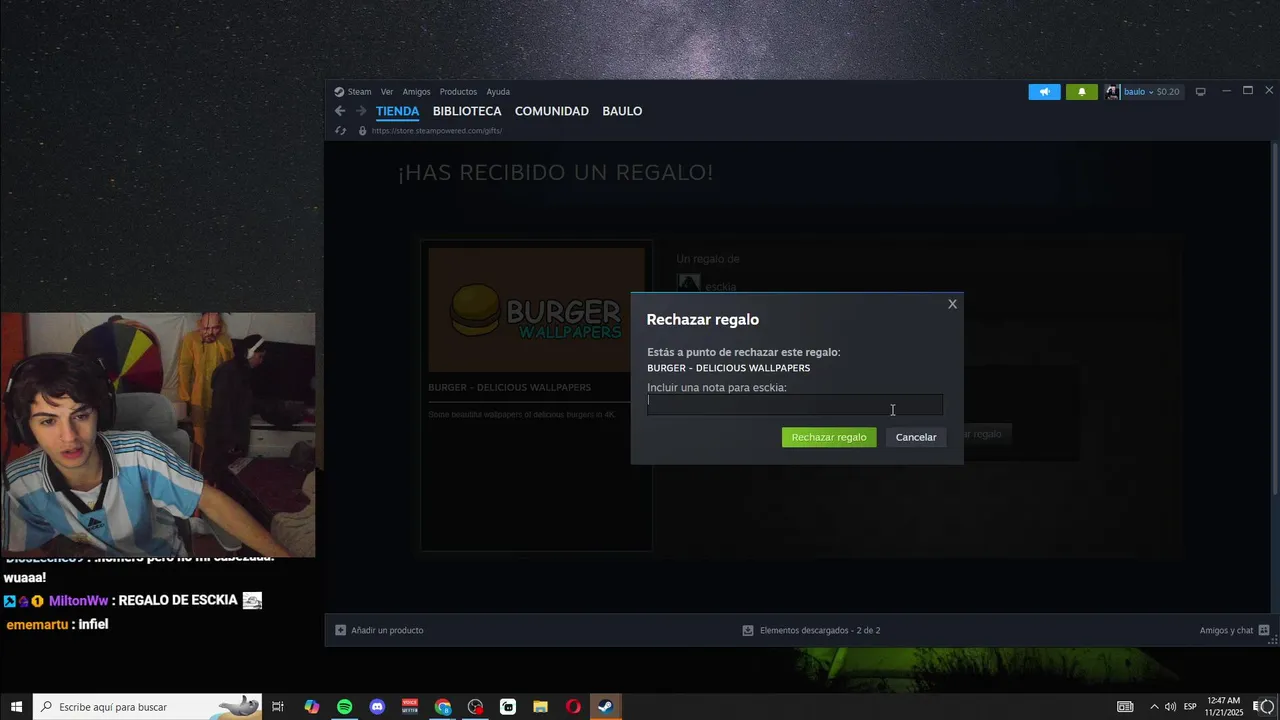This screenshot has height=720, width=1280.
Task: Open the Productos menu
Action: pyautogui.click(x=458, y=92)
